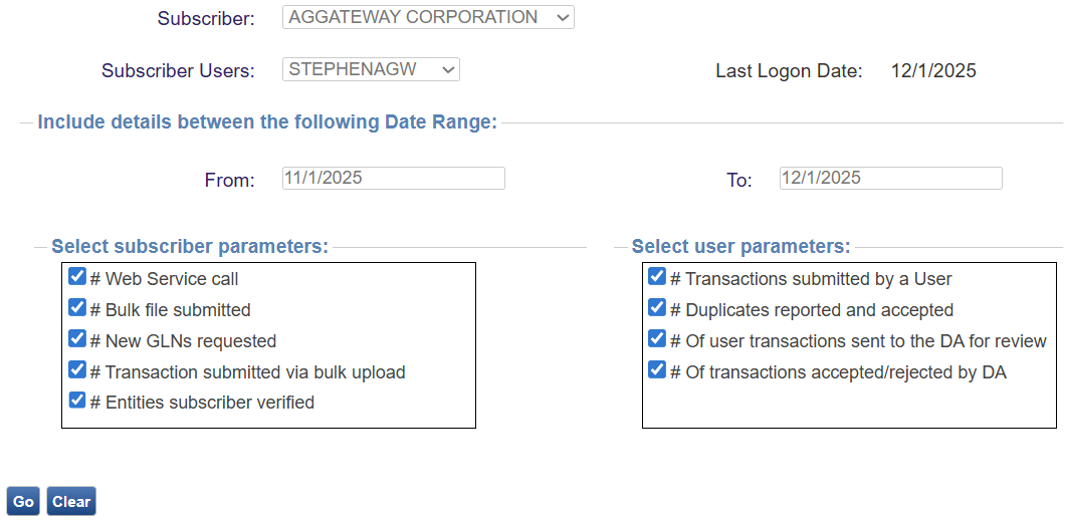Toggle Transactions submitted by a User checkbox
This screenshot has width=1065, height=525.
[657, 278]
